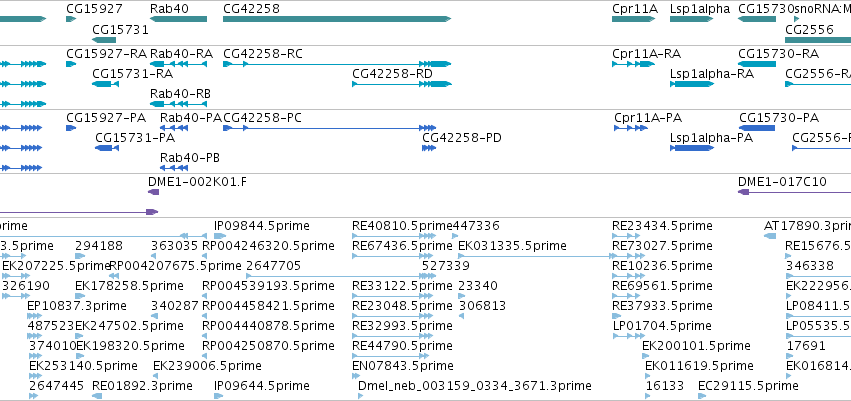Select Dmel_neb_003159_0334_3671.3prime label

click(x=475, y=386)
